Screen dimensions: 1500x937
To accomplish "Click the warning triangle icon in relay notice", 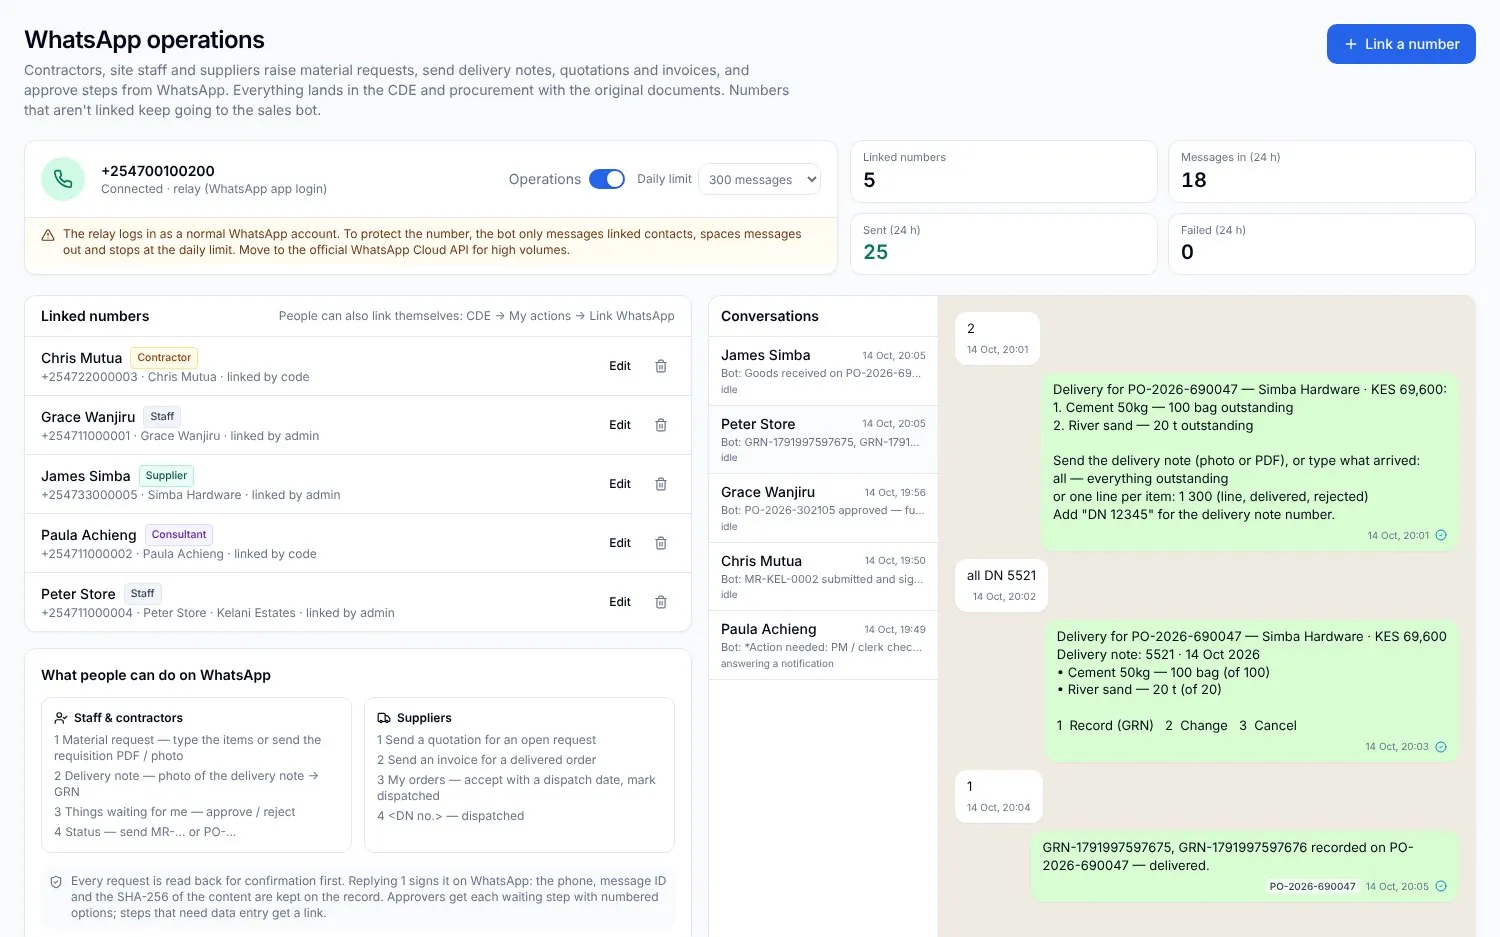I will pyautogui.click(x=48, y=235).
